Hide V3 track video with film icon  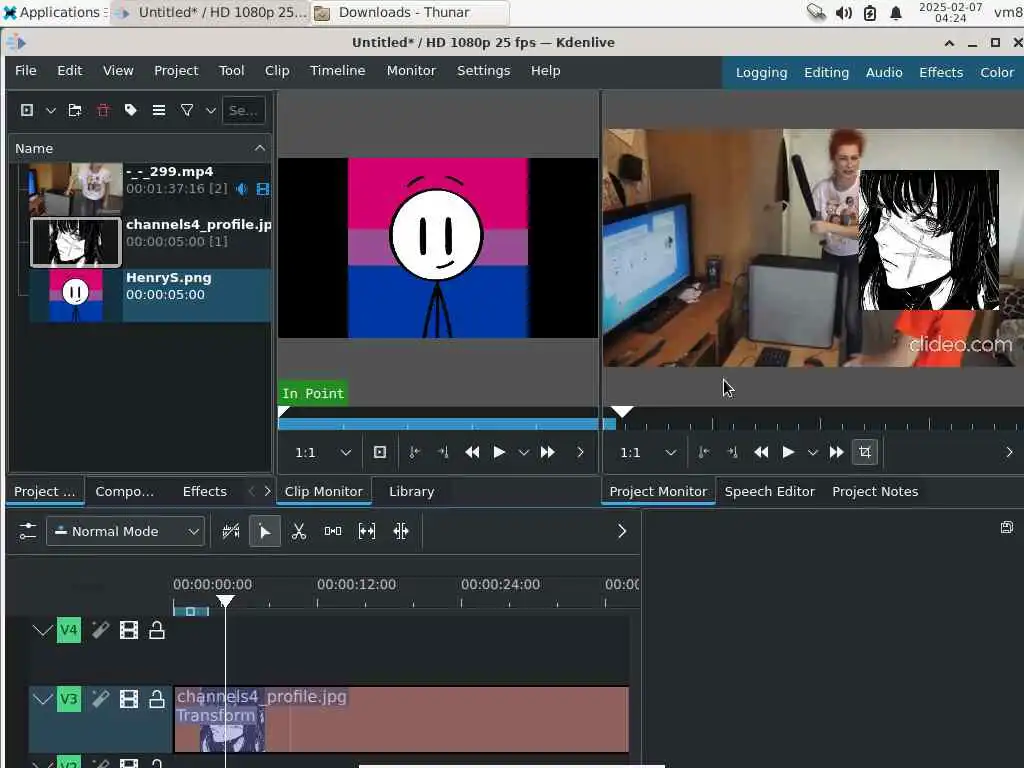(129, 699)
